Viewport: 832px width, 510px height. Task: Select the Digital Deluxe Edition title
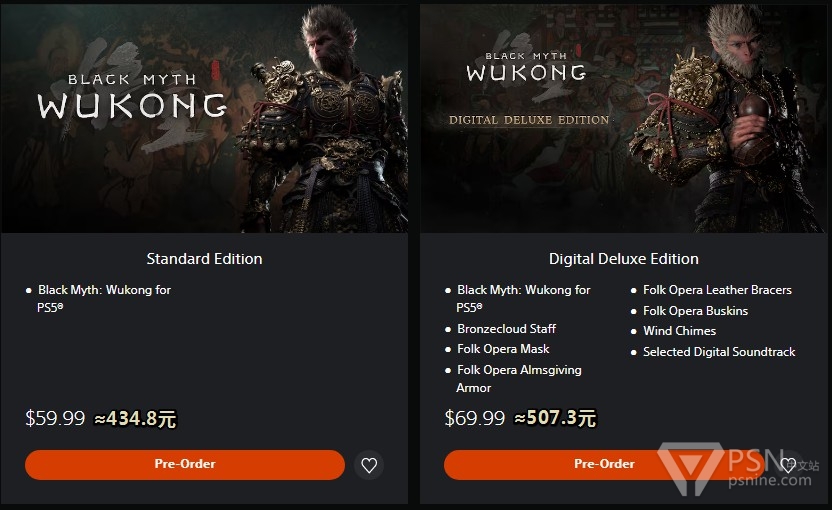[x=623, y=258]
